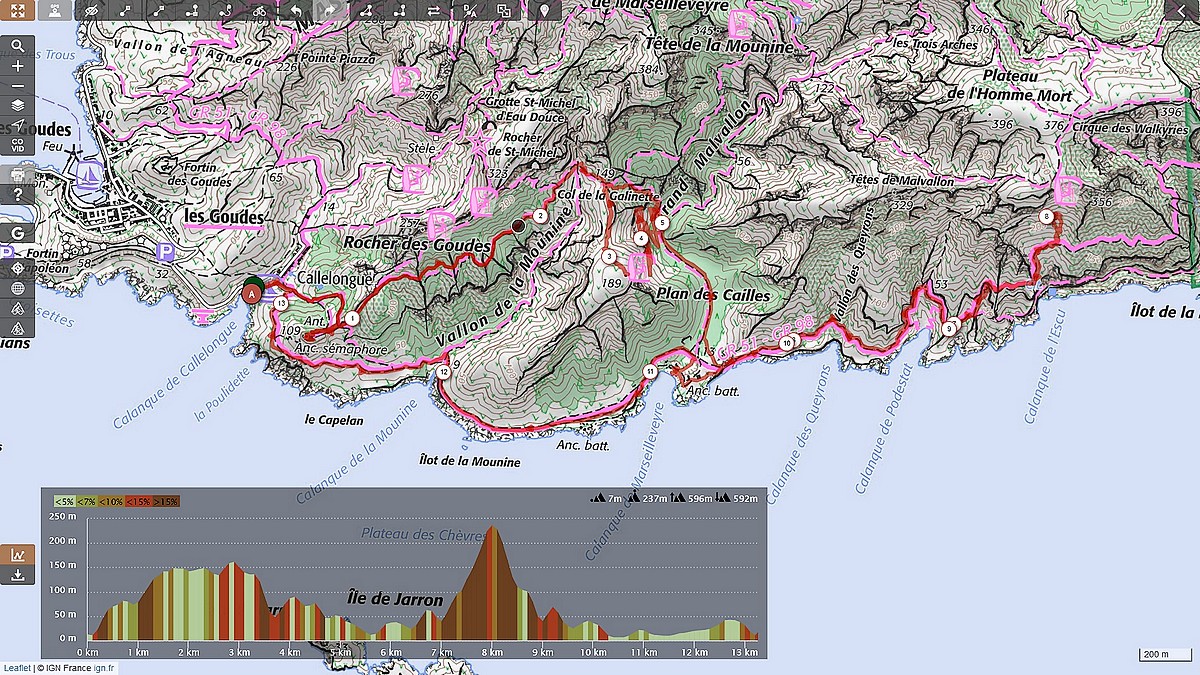This screenshot has width=1200, height=675.
Task: Click the D/A start-finish tool icon
Action: (470, 11)
